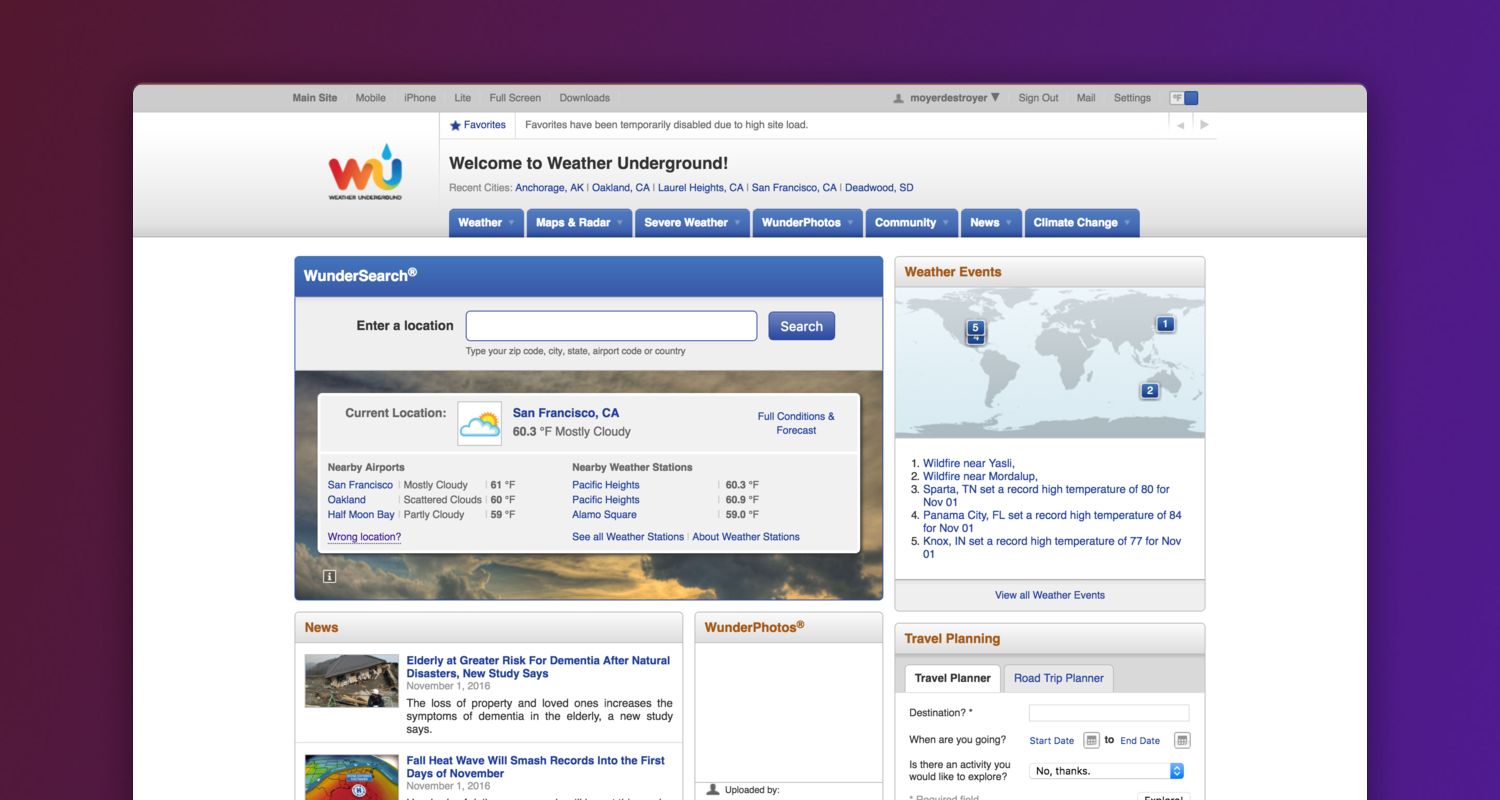Open the Panama City, FL record event
This screenshot has height=800, width=1500.
point(1052,522)
